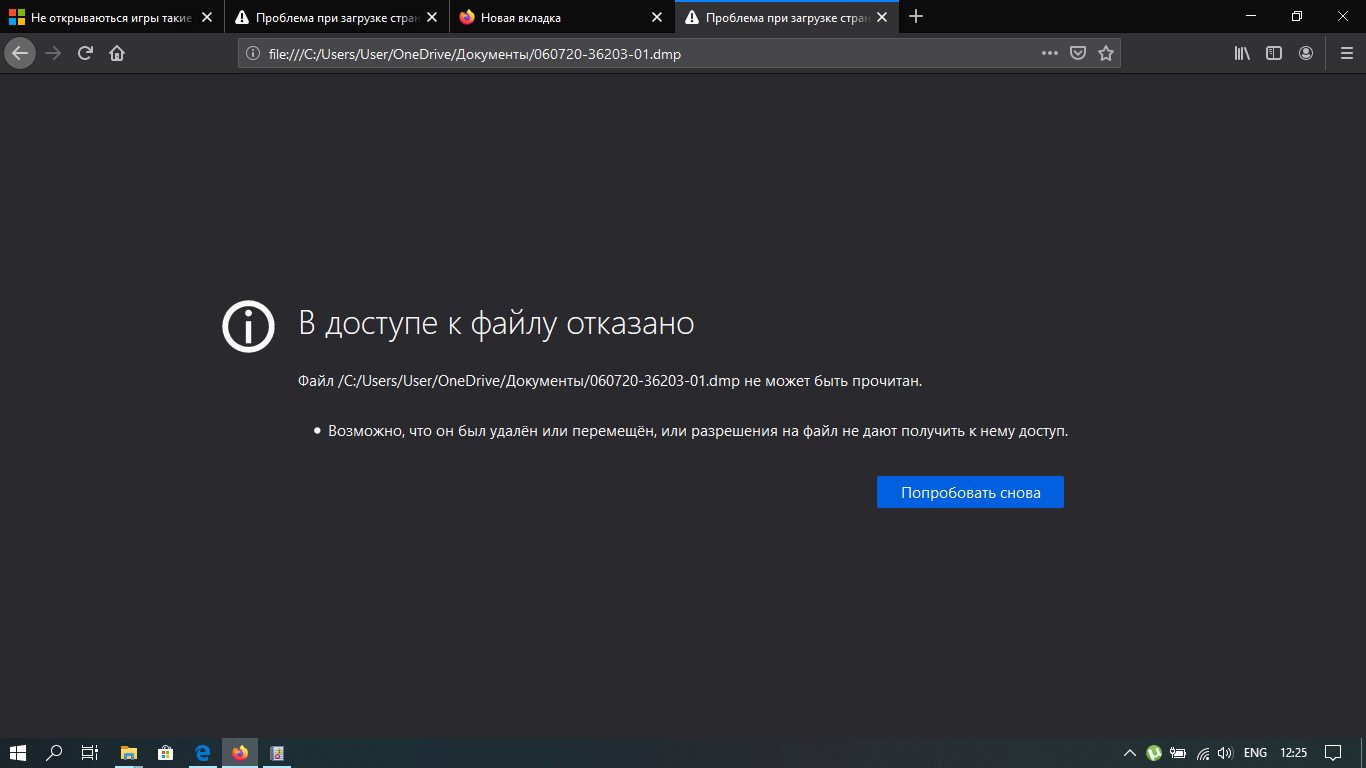1366x768 pixels.
Task: Switch to 'Новая вкладка' tab
Action: 562,18
